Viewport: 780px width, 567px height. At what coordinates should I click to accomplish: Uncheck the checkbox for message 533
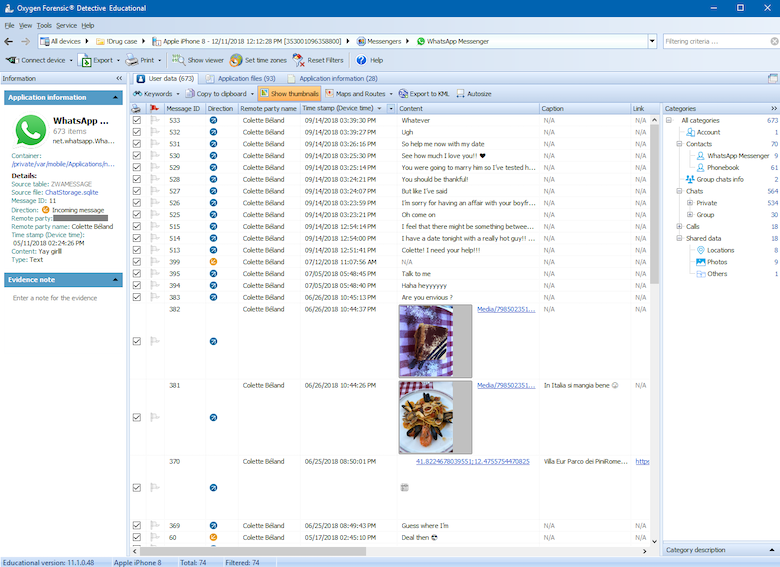[x=137, y=120]
